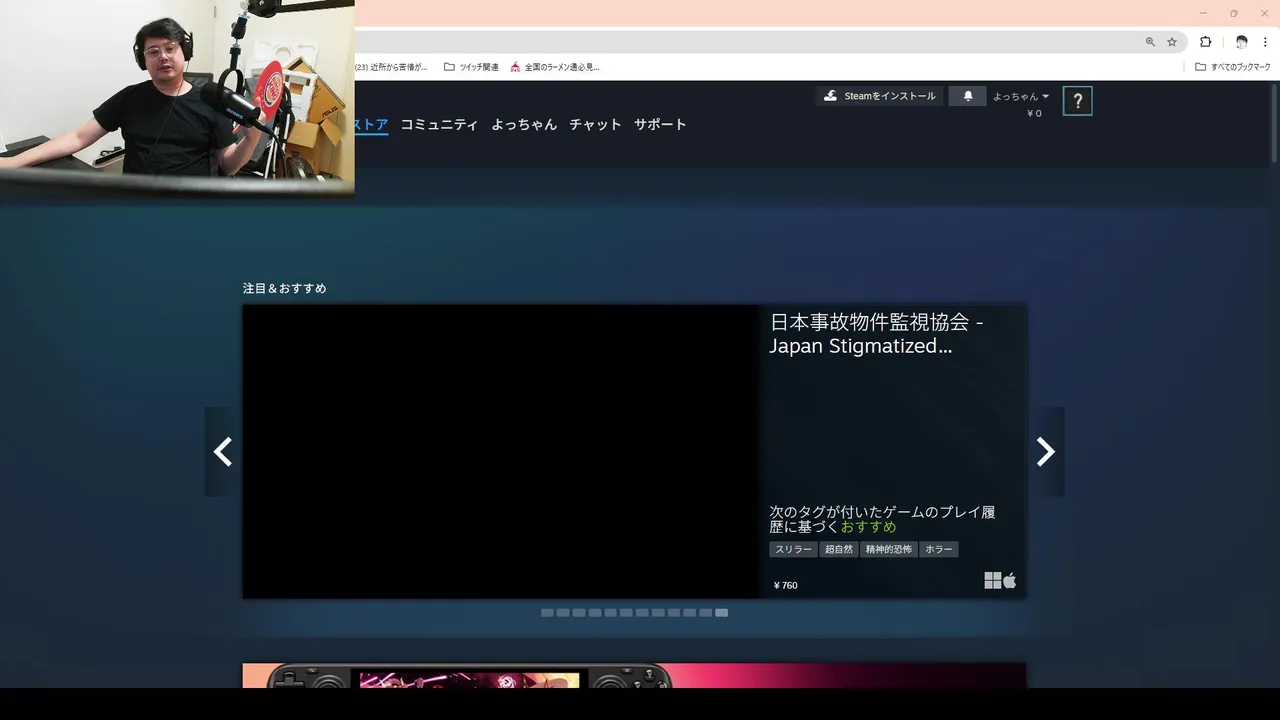Bookmark this page with the star icon
This screenshot has width=1280, height=720.
pyautogui.click(x=1172, y=42)
